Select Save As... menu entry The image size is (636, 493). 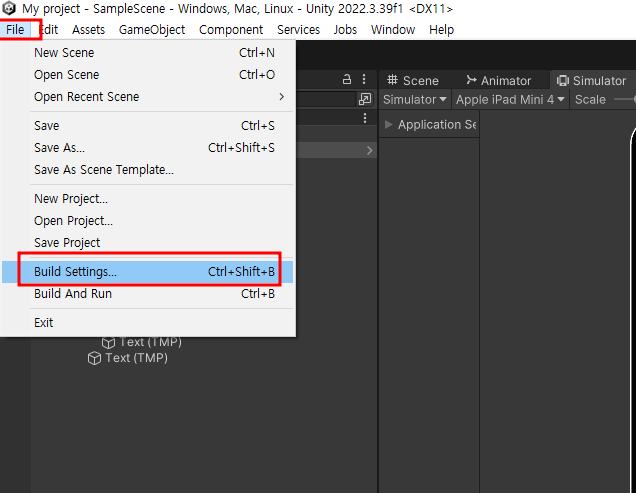[x=148, y=148]
